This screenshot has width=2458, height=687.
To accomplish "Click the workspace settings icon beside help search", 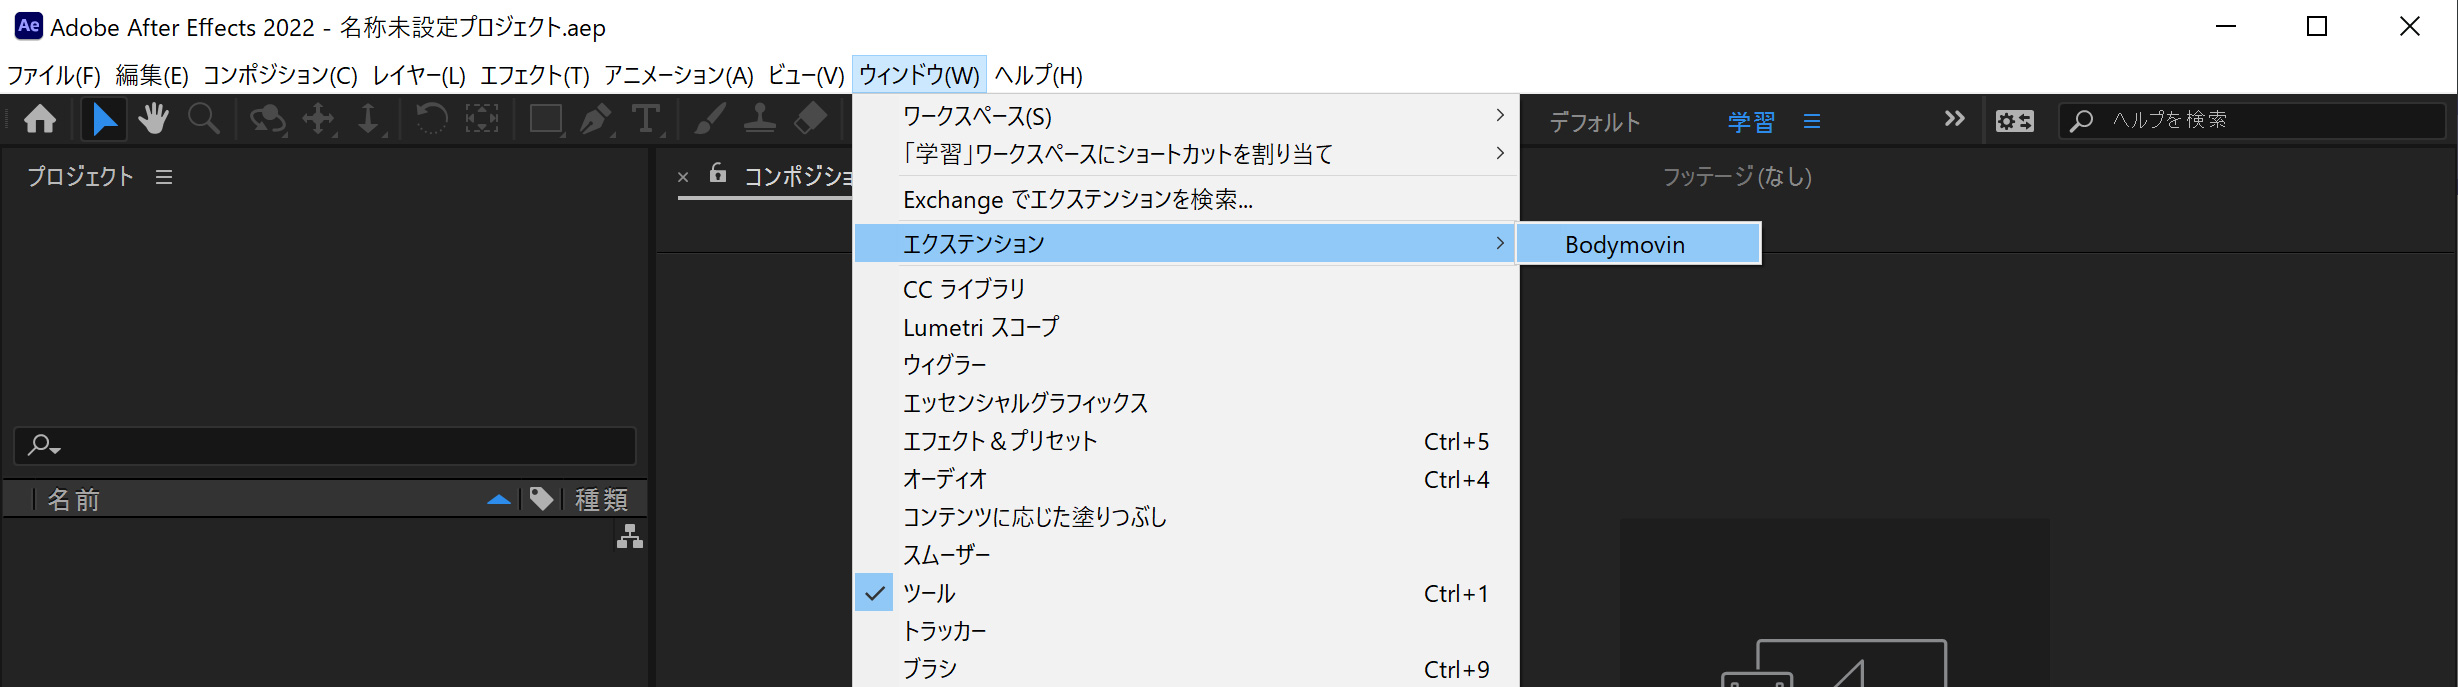I will coord(2014,121).
